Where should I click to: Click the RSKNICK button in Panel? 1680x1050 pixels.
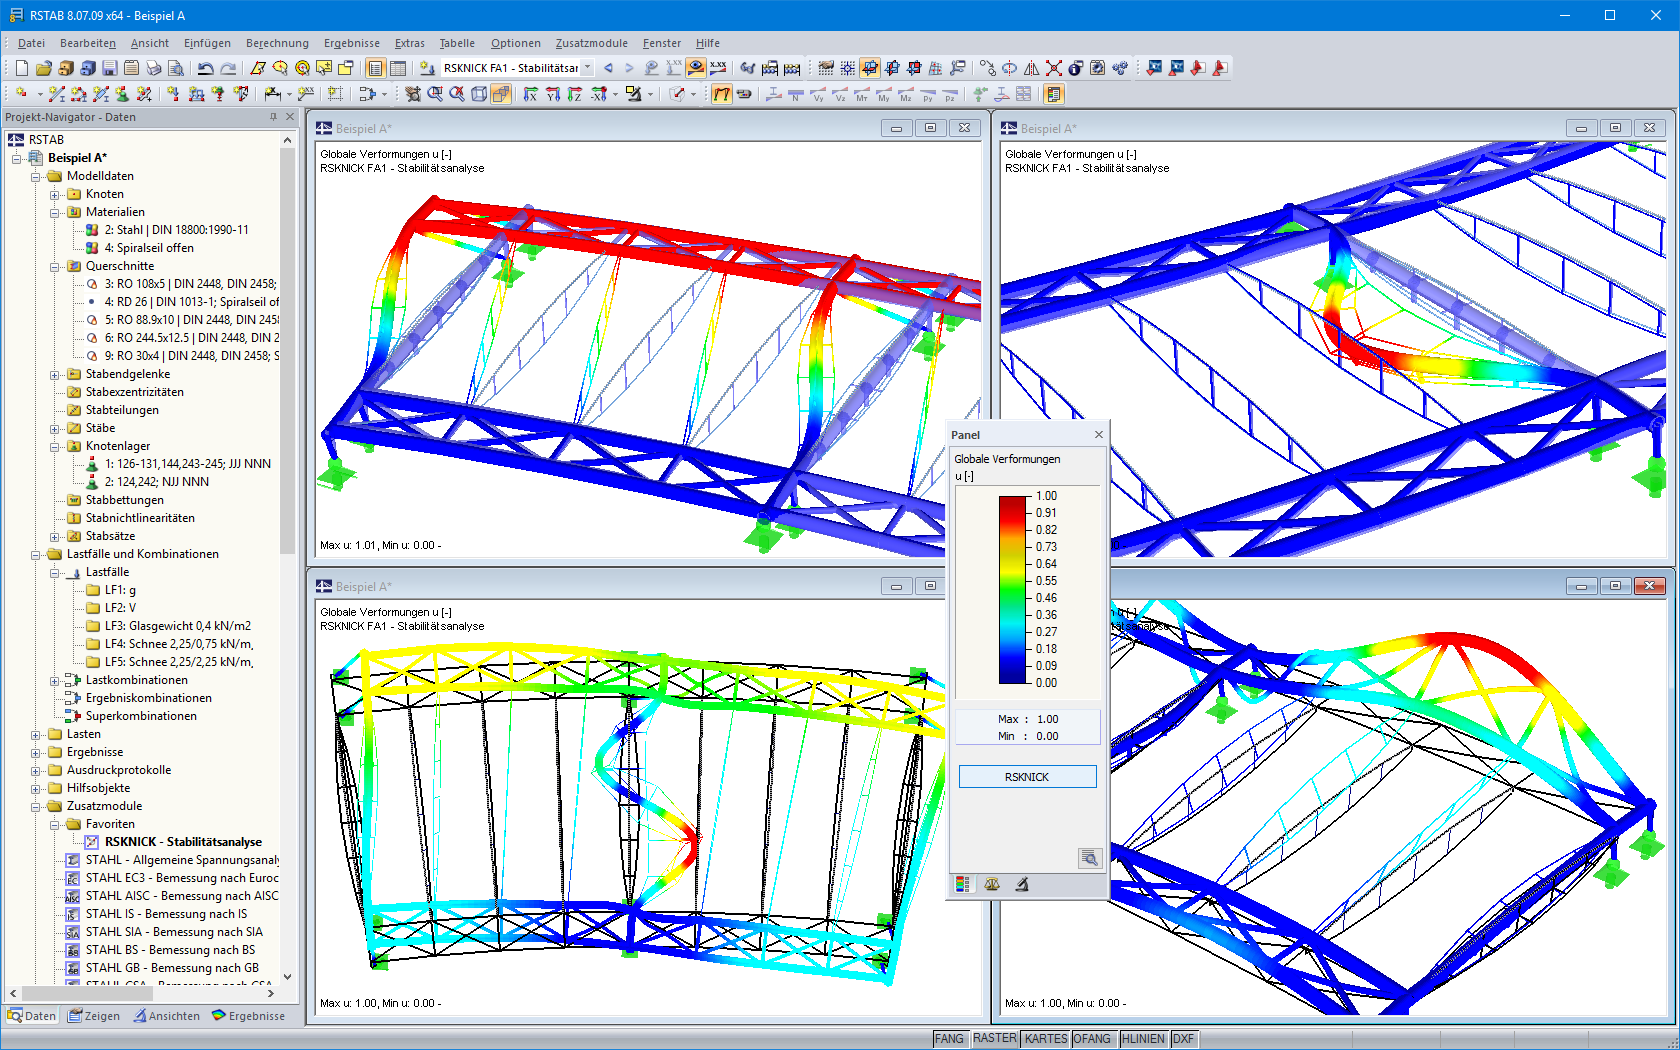pos(1027,777)
